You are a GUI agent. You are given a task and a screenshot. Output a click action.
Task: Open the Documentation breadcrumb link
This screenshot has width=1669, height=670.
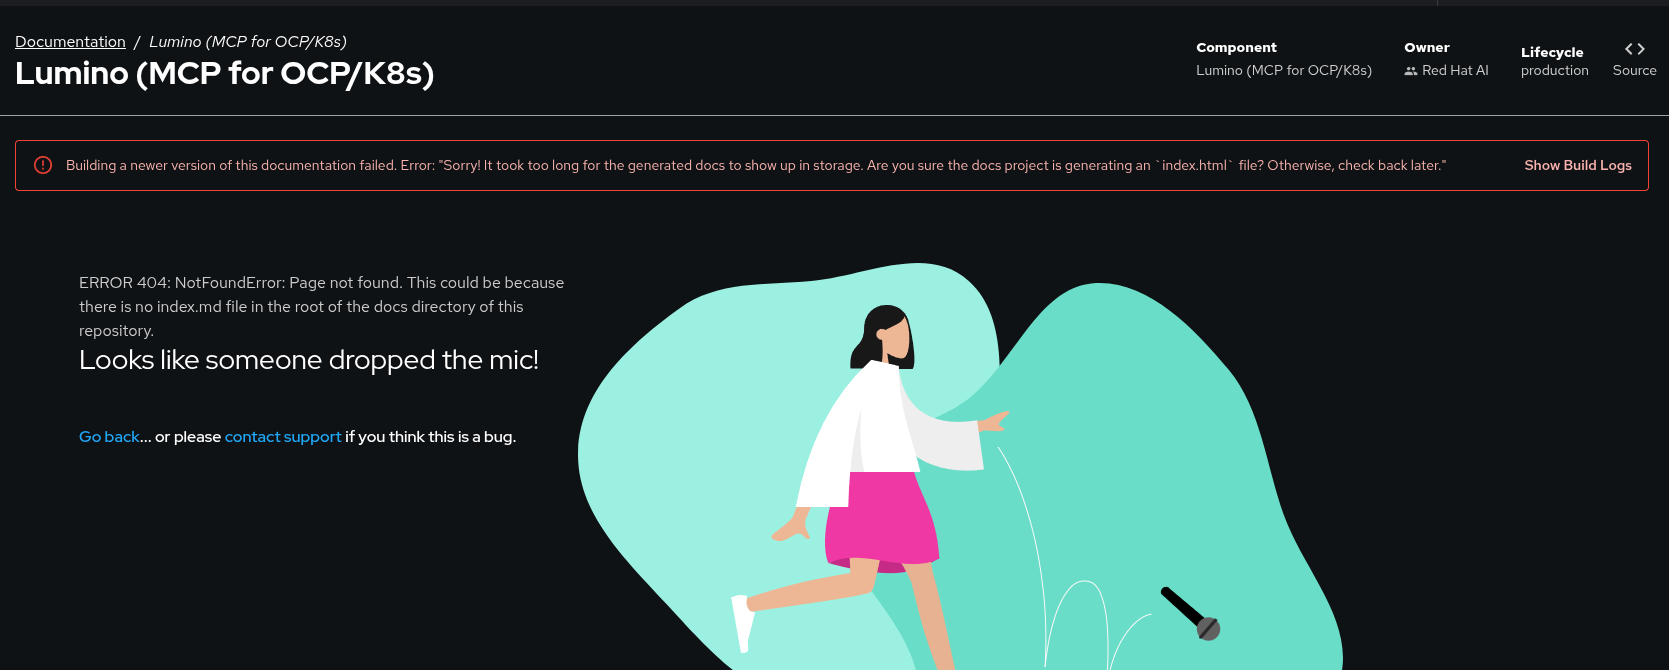pos(70,42)
